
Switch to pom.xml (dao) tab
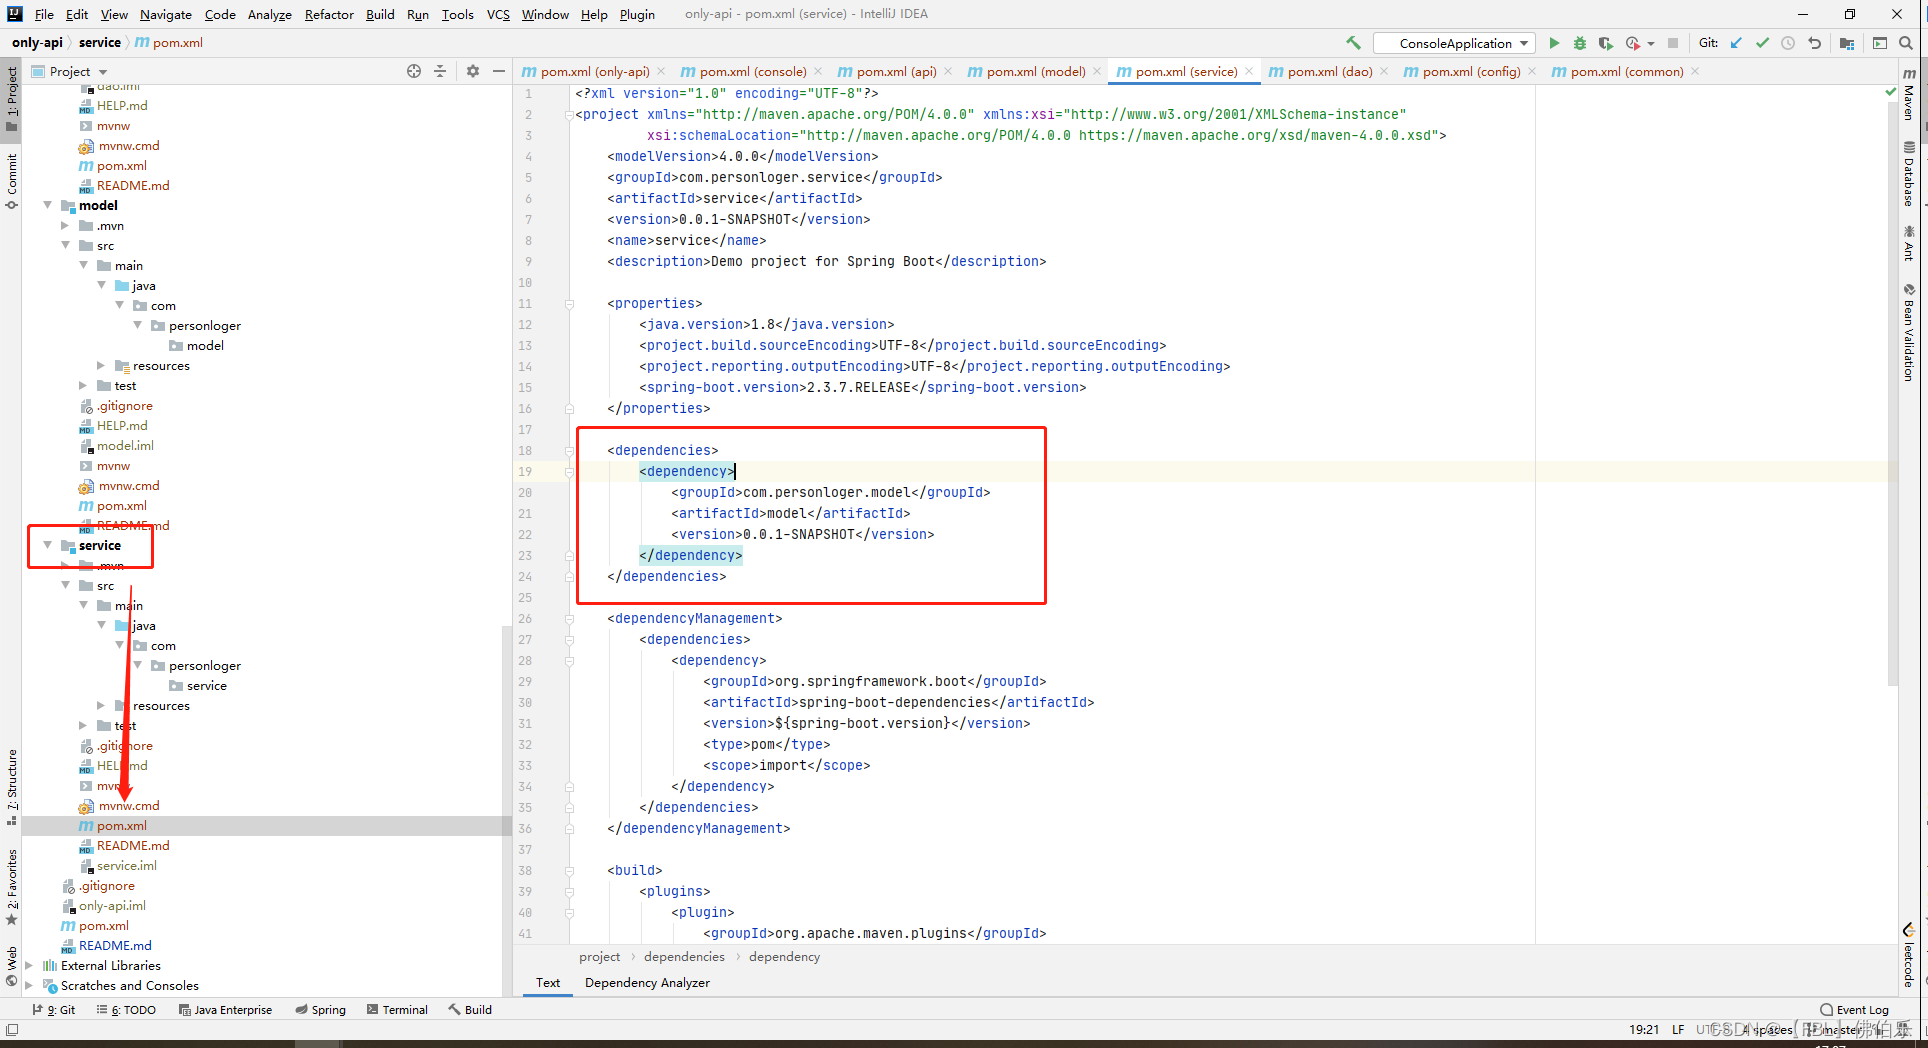(x=1321, y=71)
